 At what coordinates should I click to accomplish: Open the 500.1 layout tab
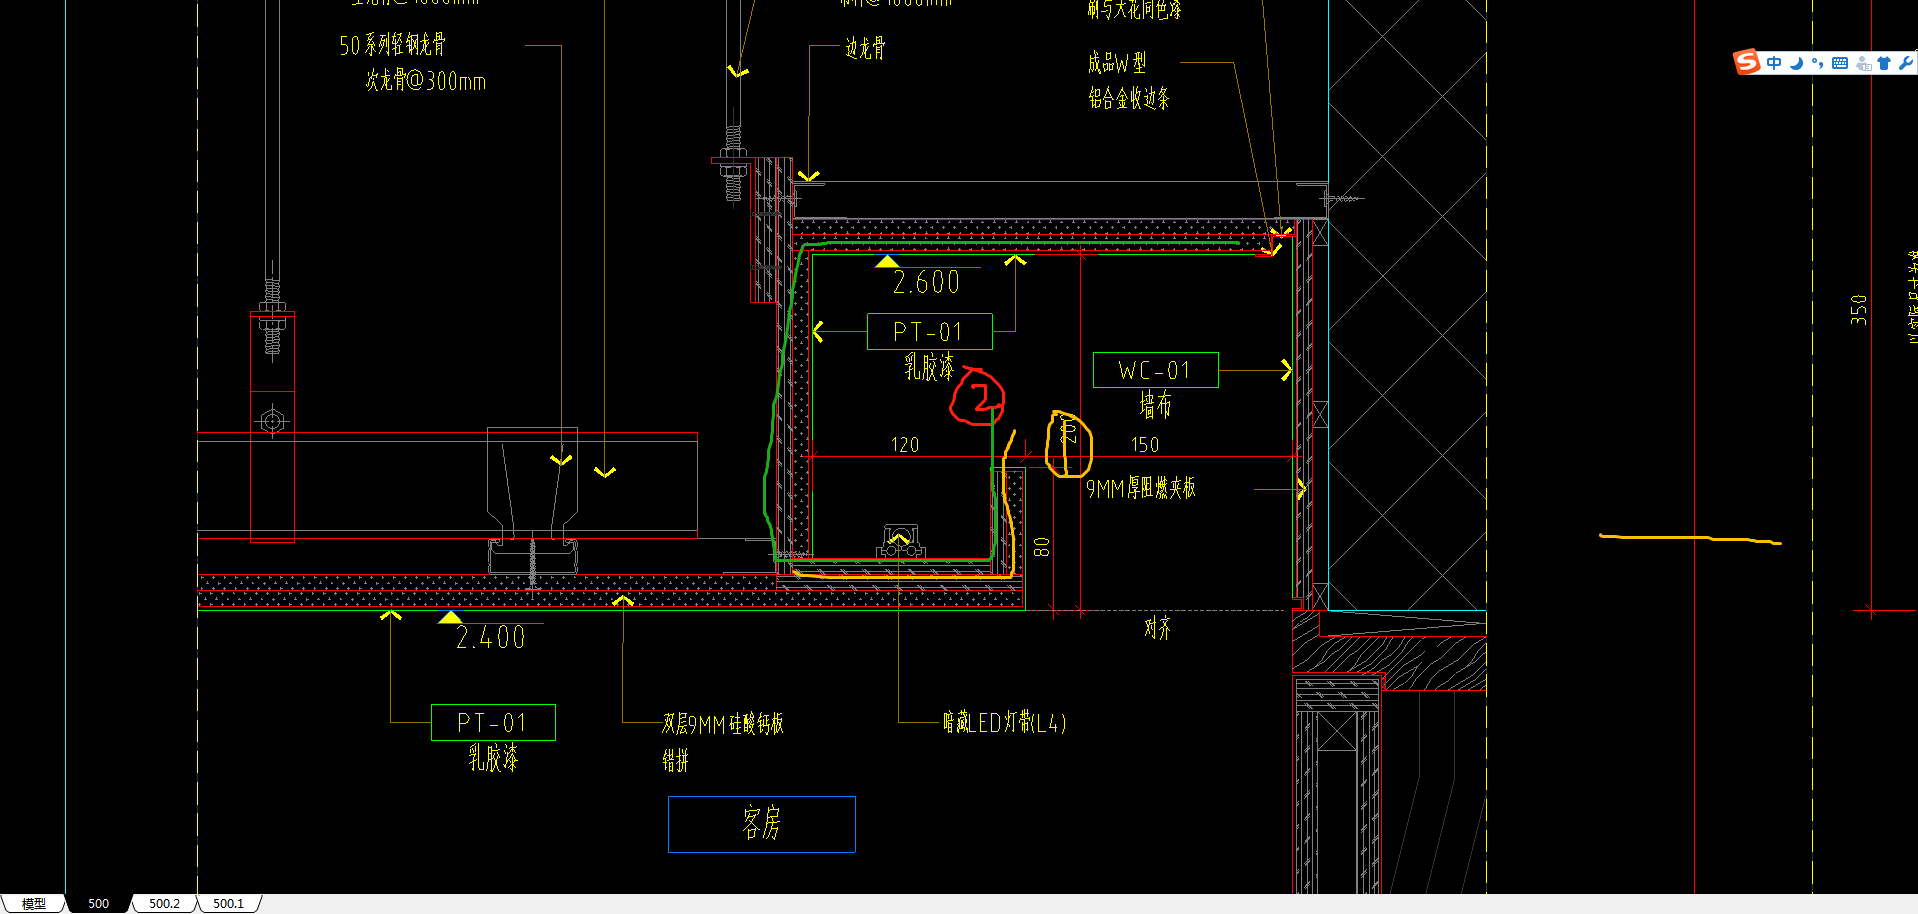228,903
